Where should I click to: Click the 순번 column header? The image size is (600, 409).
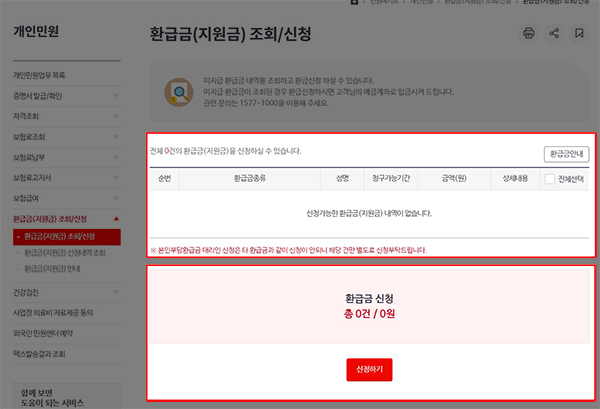(x=164, y=178)
